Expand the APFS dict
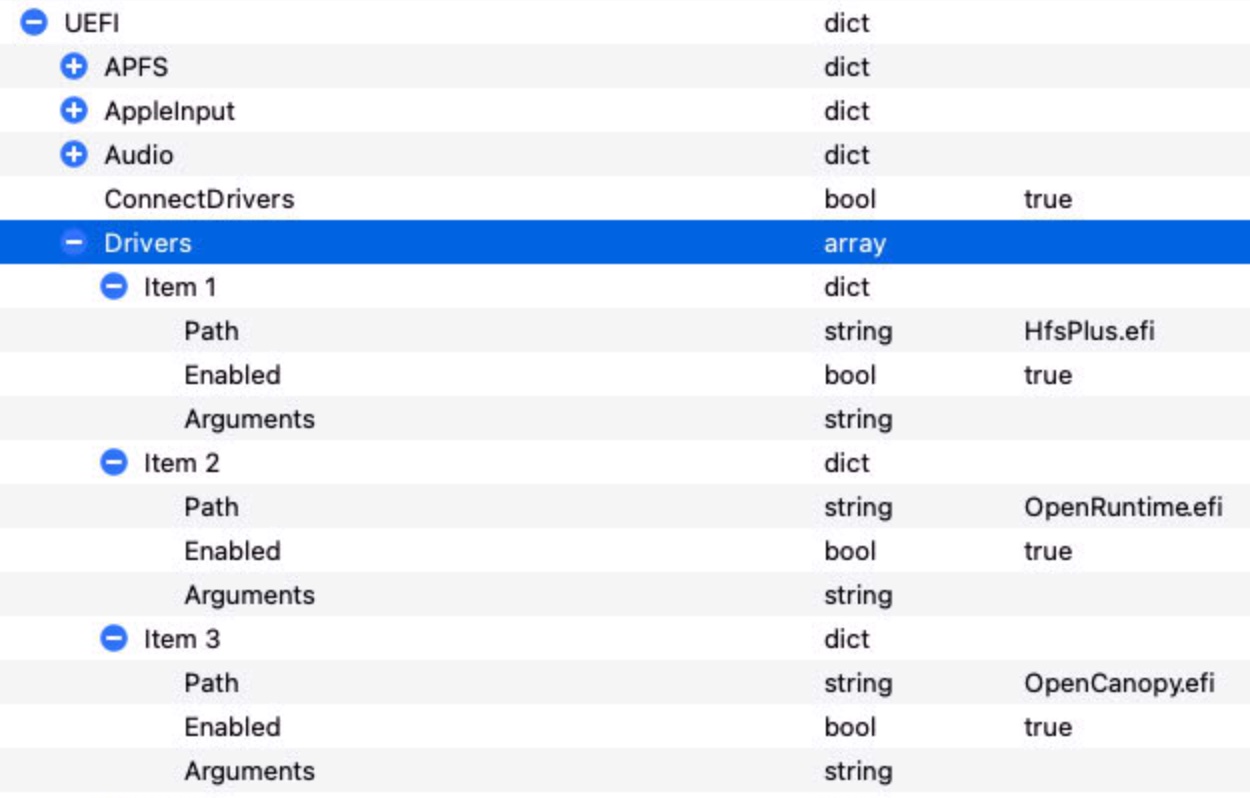 point(74,66)
